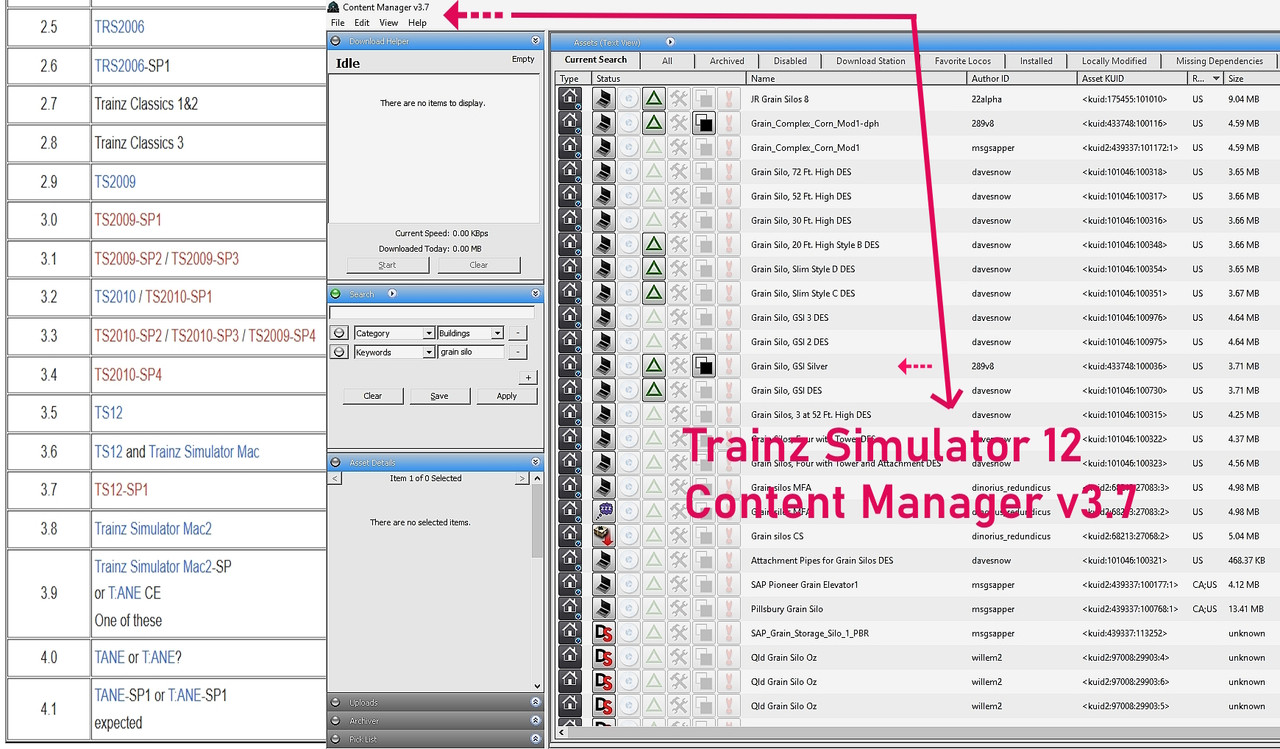Click black overlapping squares icon for Grain_Complex_Corn_Mod1-dph

(704, 123)
